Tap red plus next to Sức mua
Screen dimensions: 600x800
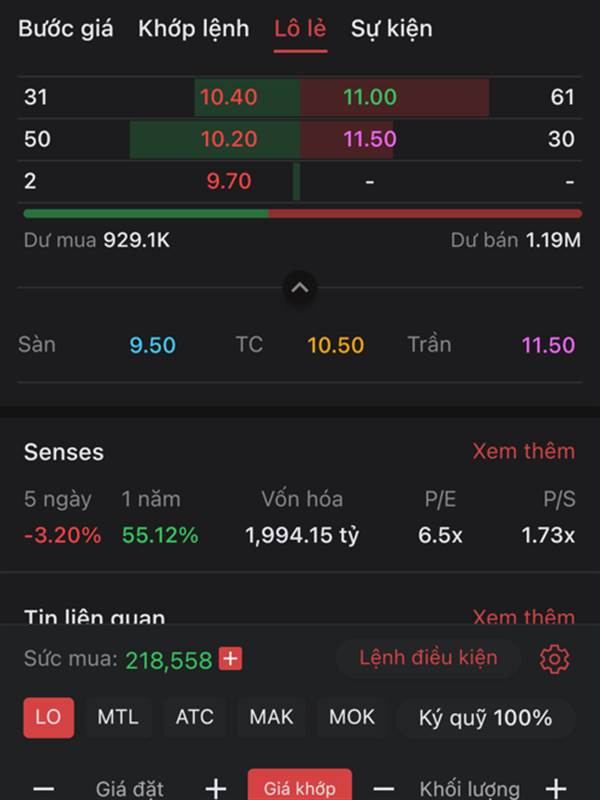point(230,659)
